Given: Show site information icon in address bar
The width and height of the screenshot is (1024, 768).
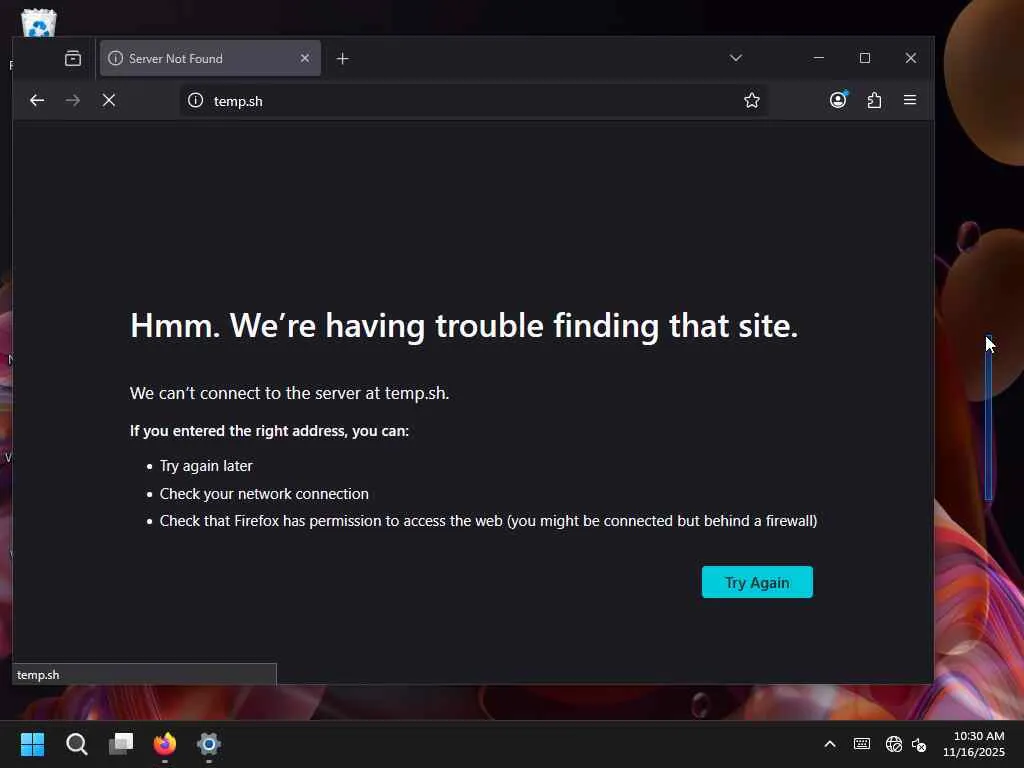Looking at the screenshot, I should coord(195,101).
